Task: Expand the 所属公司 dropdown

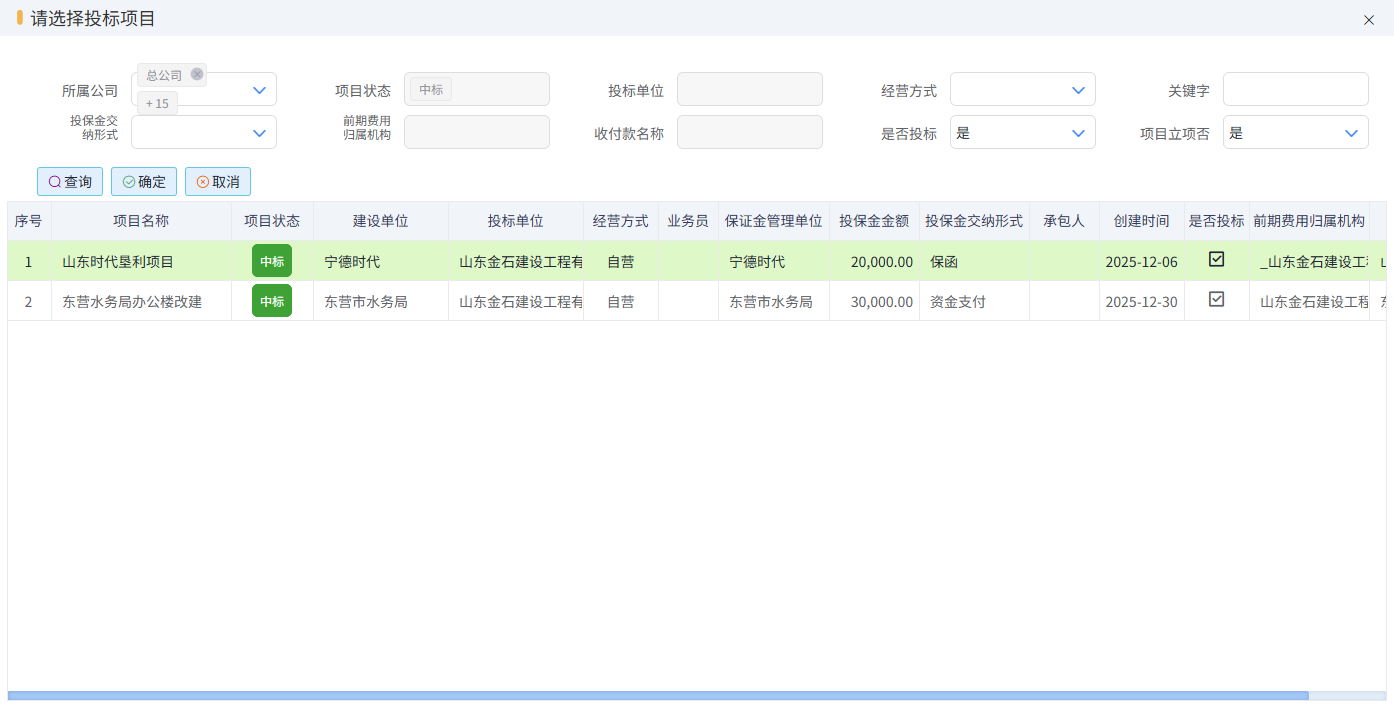Action: 259,90
